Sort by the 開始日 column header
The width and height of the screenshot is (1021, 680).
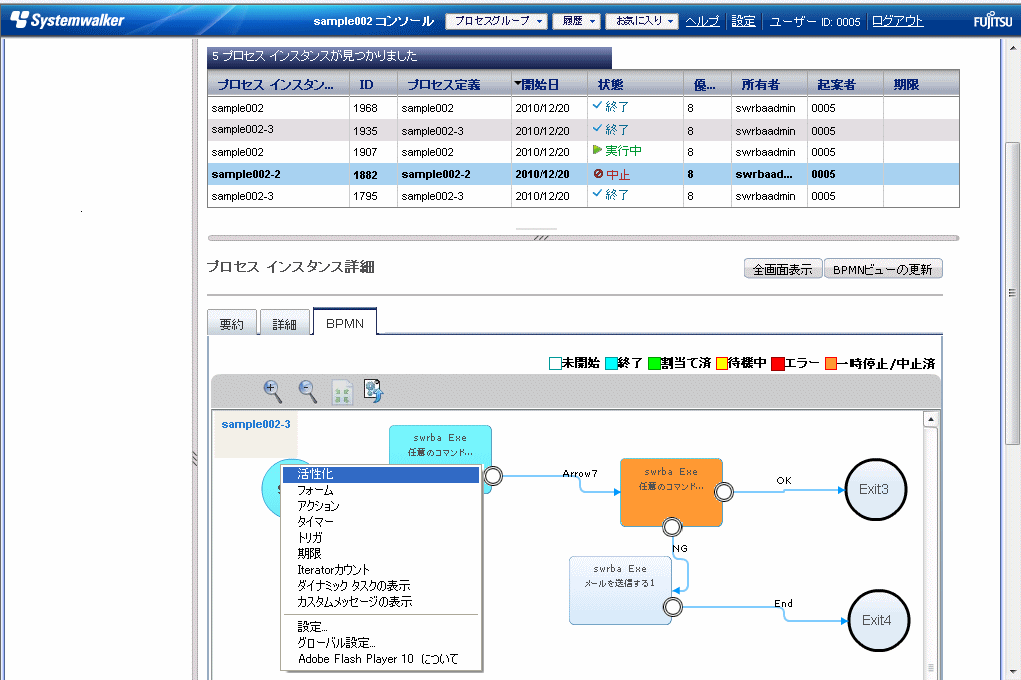coord(550,85)
